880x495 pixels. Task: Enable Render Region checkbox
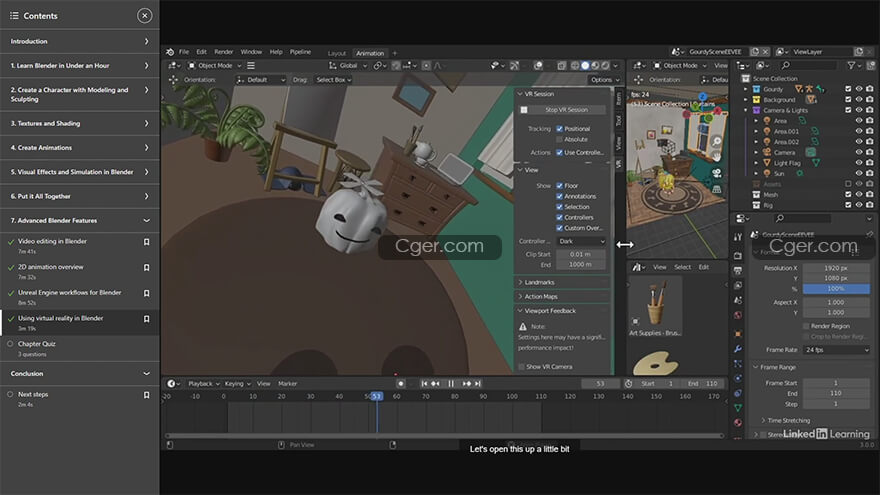[x=806, y=326]
